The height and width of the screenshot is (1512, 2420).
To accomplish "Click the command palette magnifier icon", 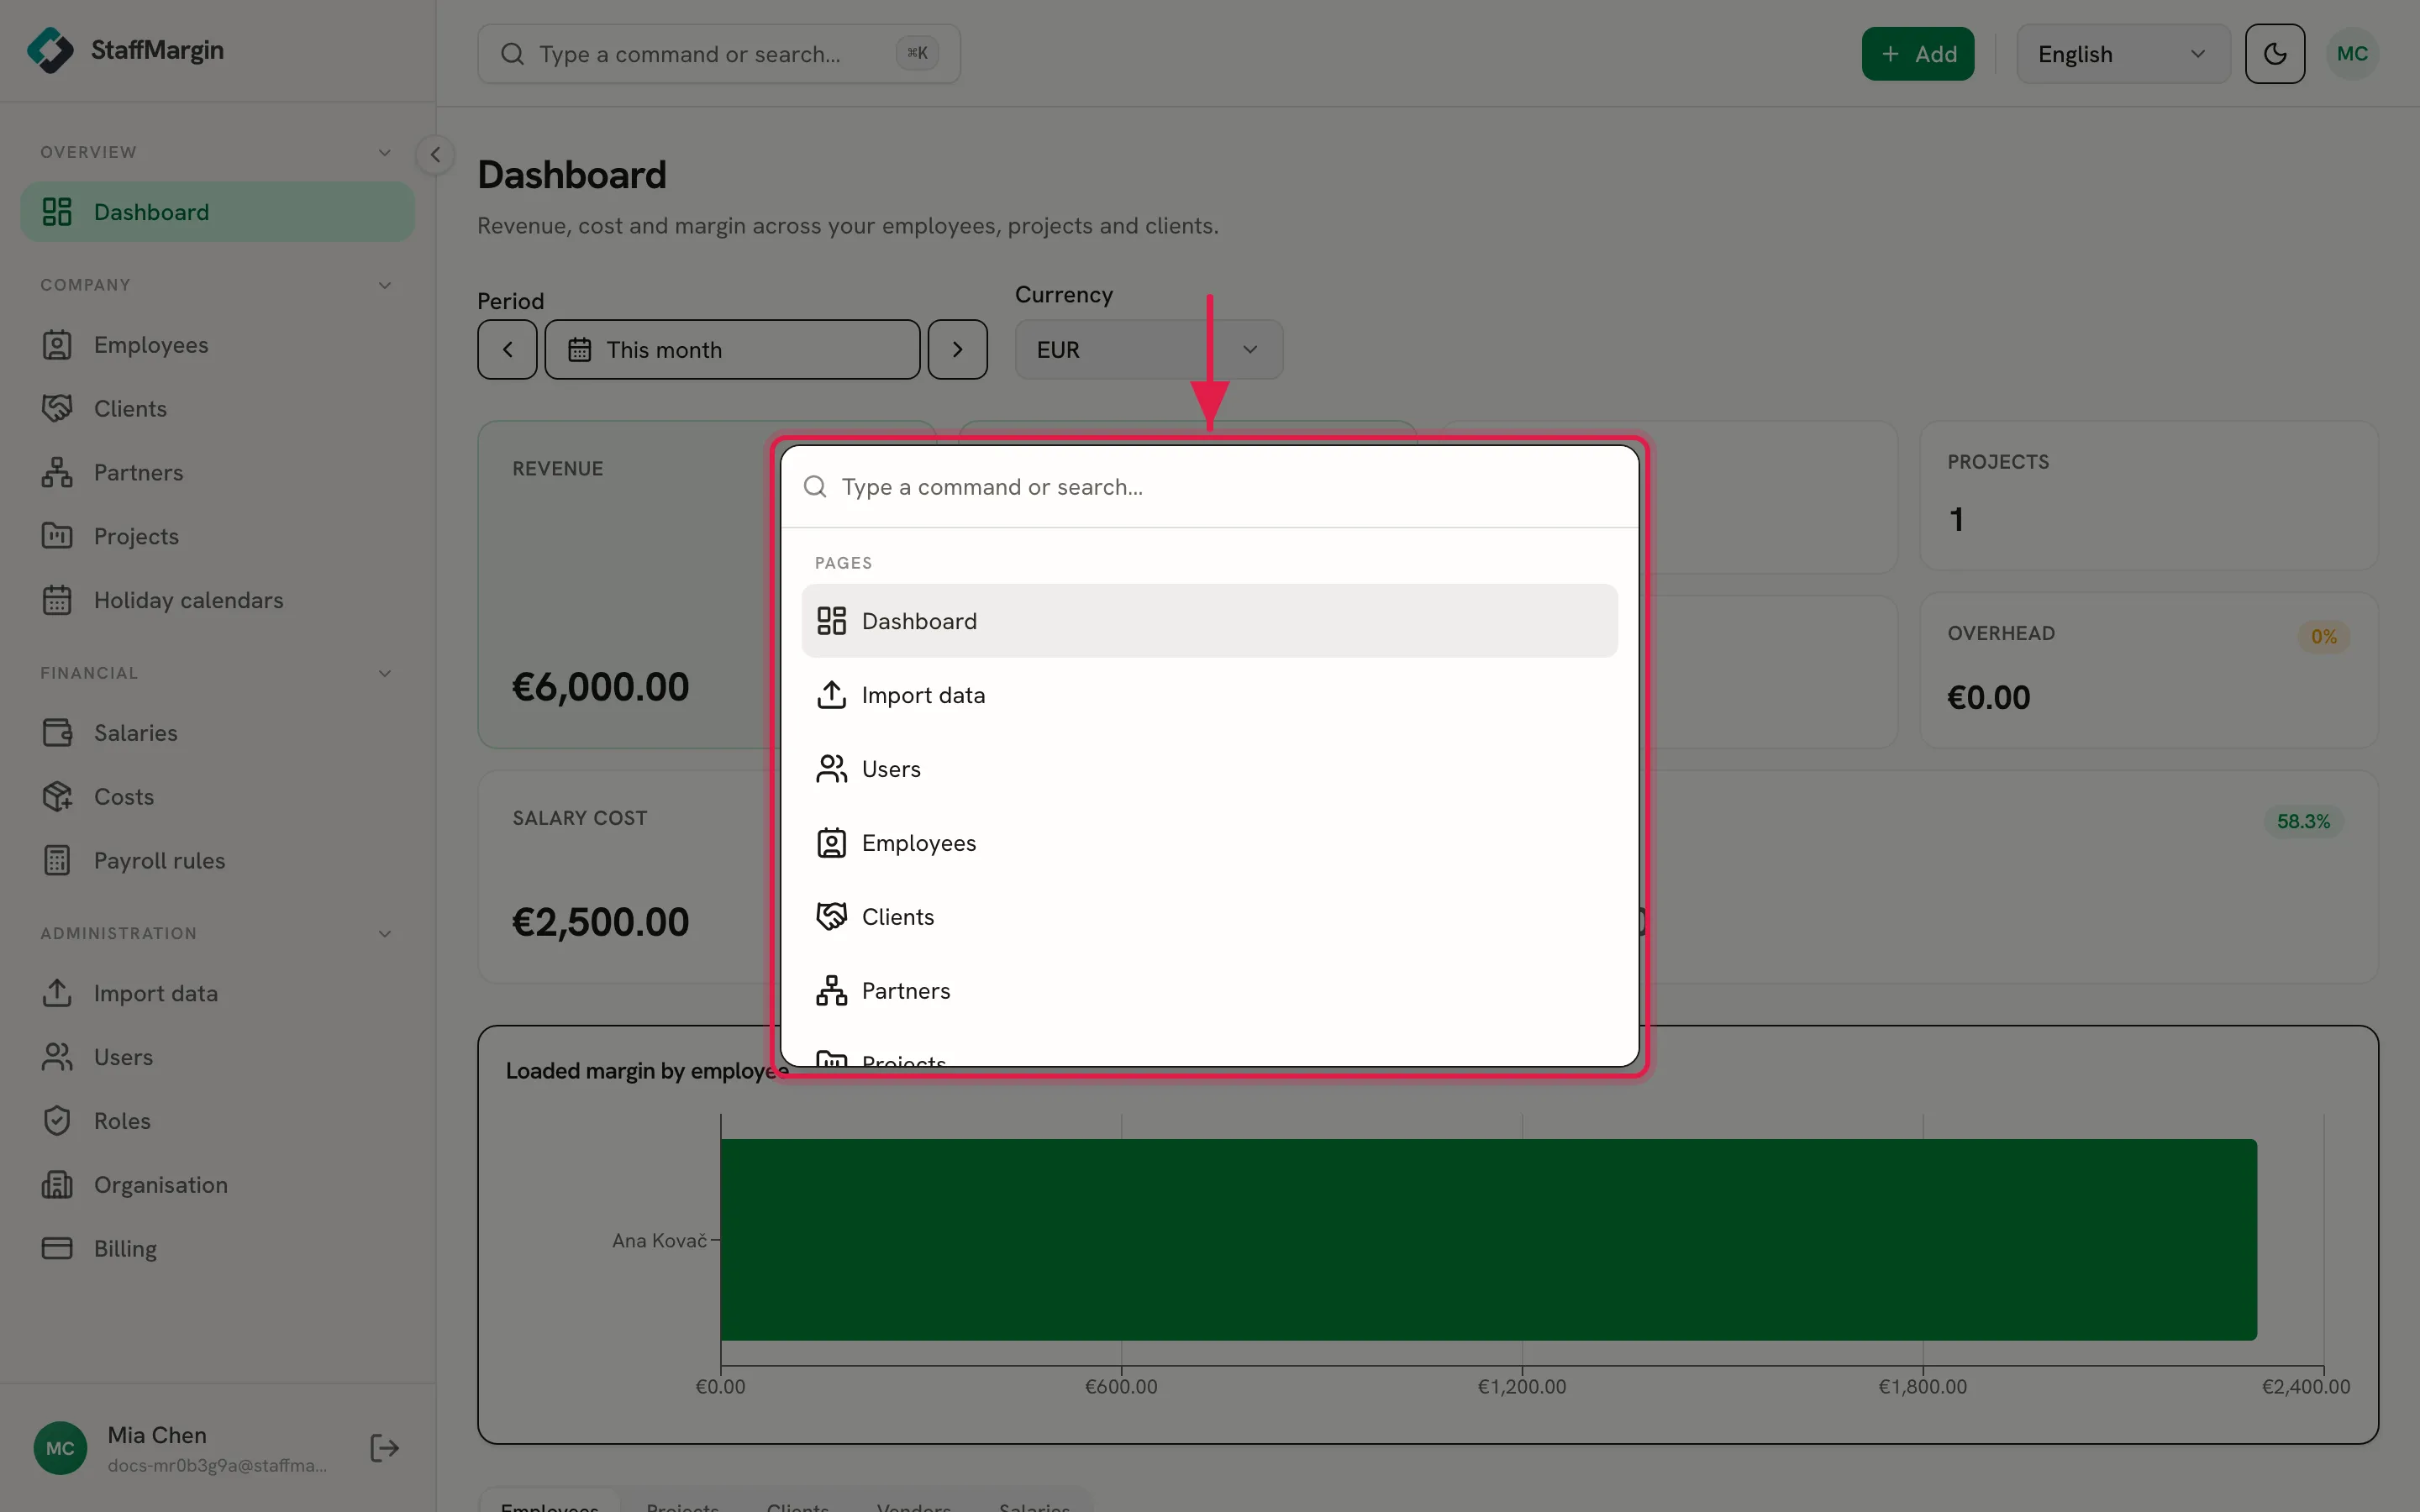I will (x=816, y=487).
